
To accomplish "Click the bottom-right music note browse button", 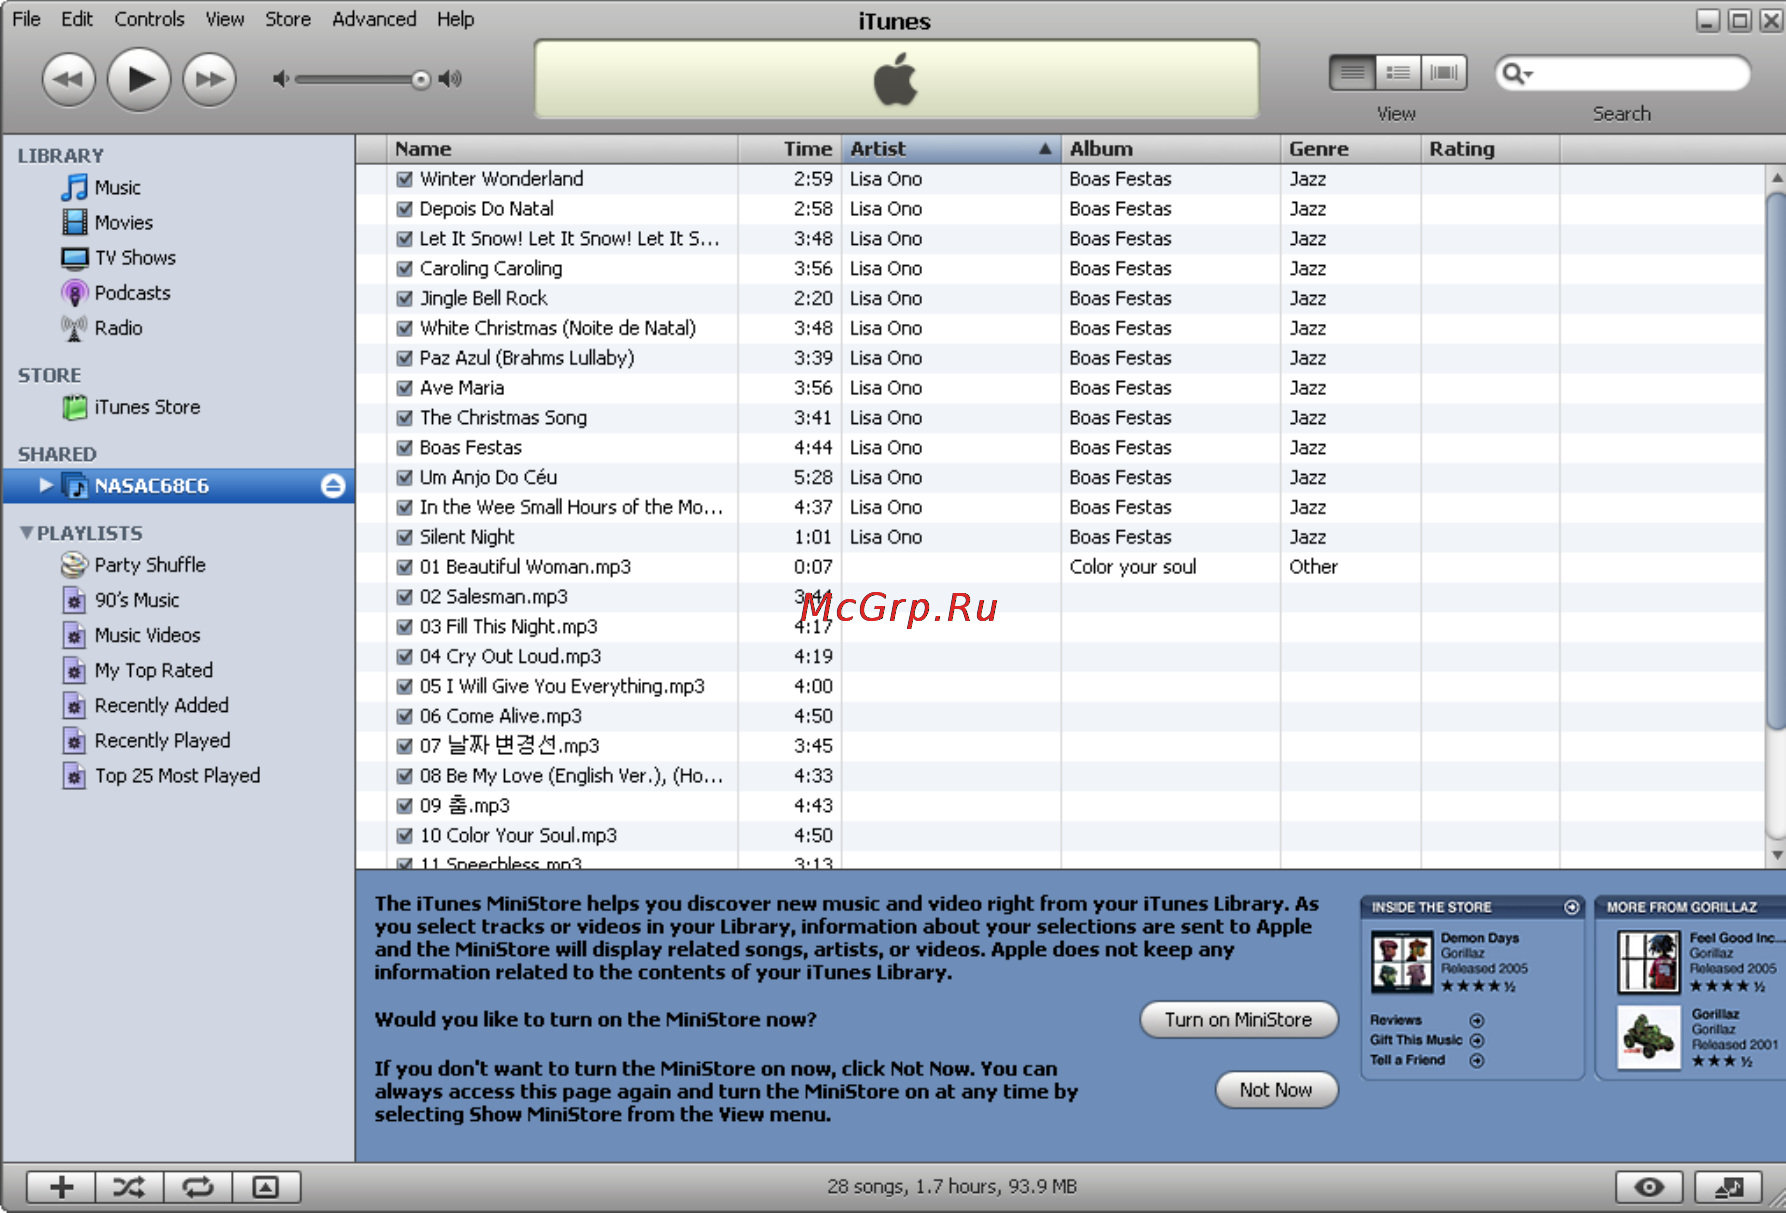I will pyautogui.click(x=1729, y=1187).
